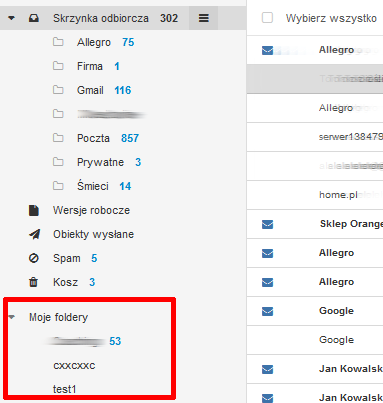Open the Prywatne subfolder
This screenshot has width=383, height=403.
coord(100,162)
